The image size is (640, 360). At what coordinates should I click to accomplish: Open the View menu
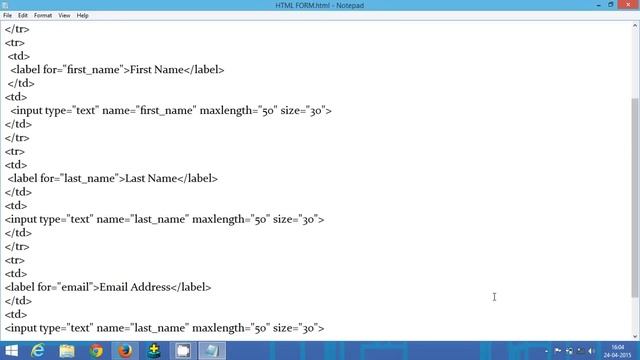click(x=64, y=16)
